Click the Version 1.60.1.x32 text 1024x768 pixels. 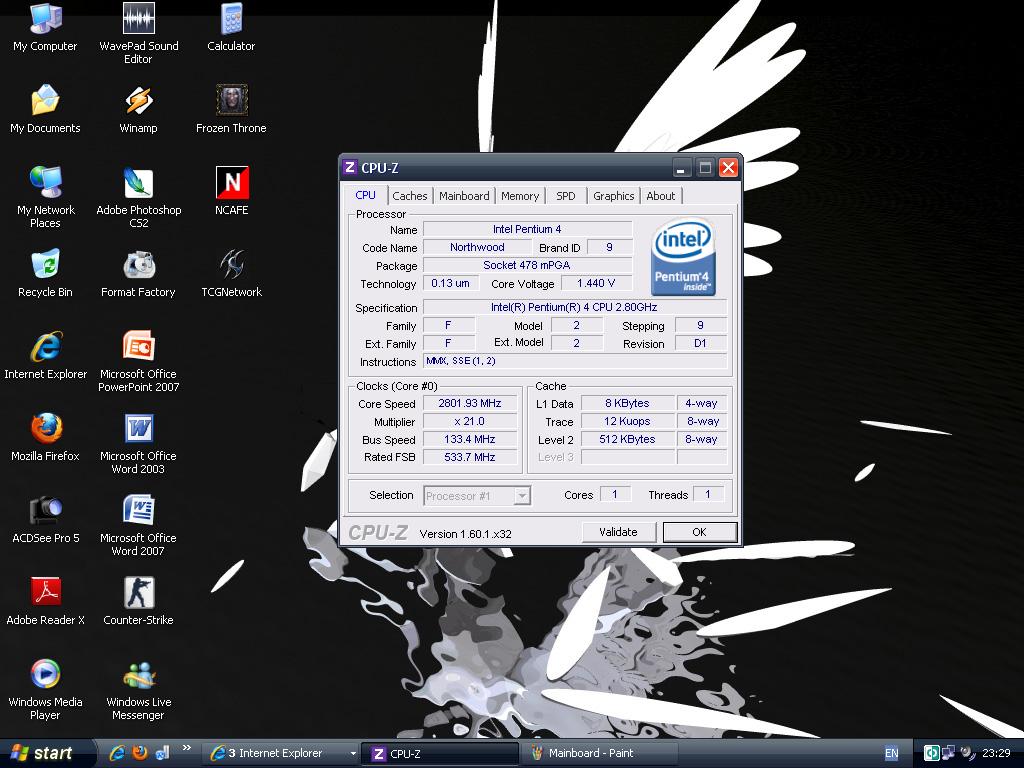click(x=466, y=534)
